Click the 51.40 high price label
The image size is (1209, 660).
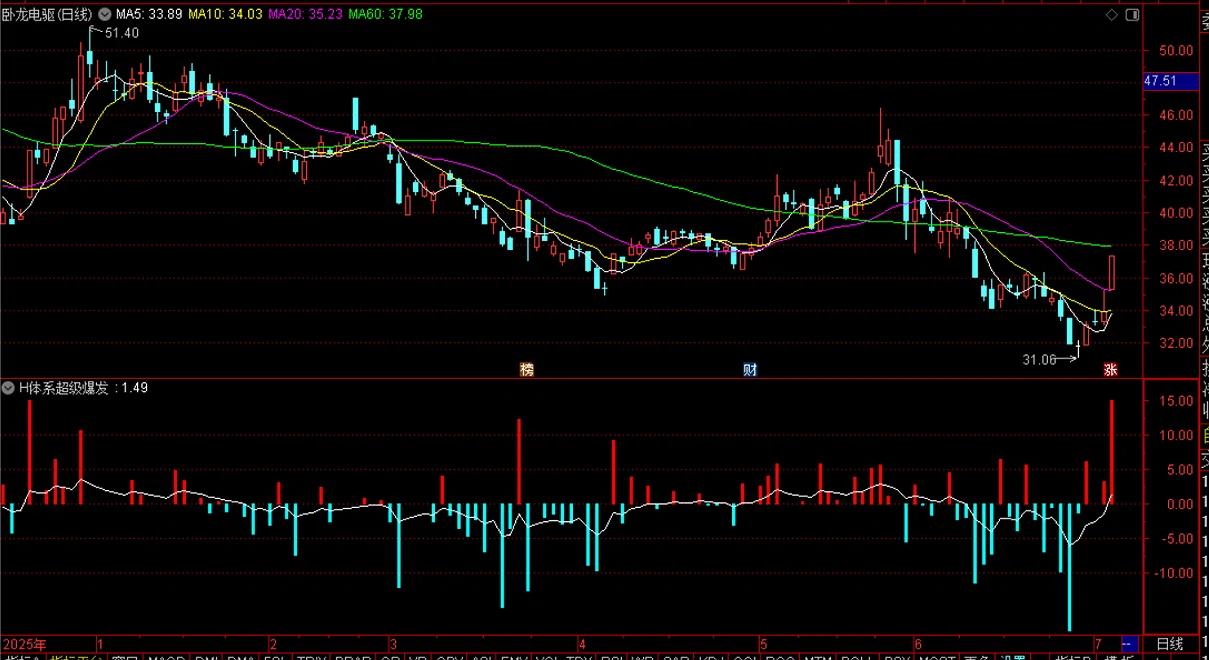[x=121, y=33]
